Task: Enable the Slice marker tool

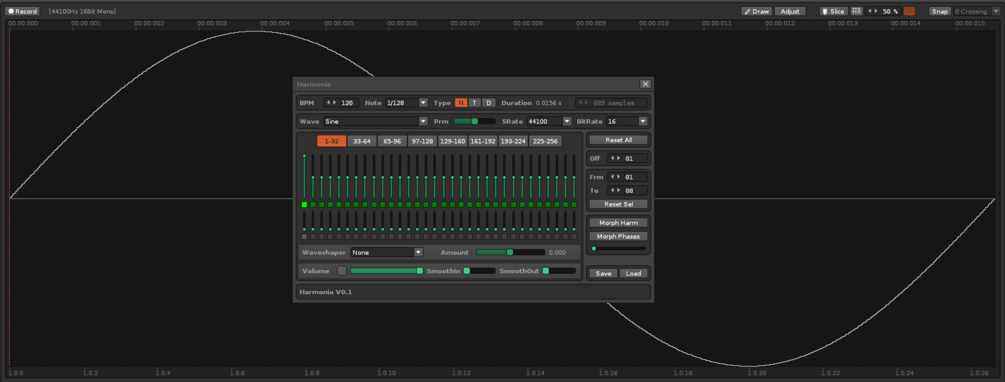Action: (834, 12)
